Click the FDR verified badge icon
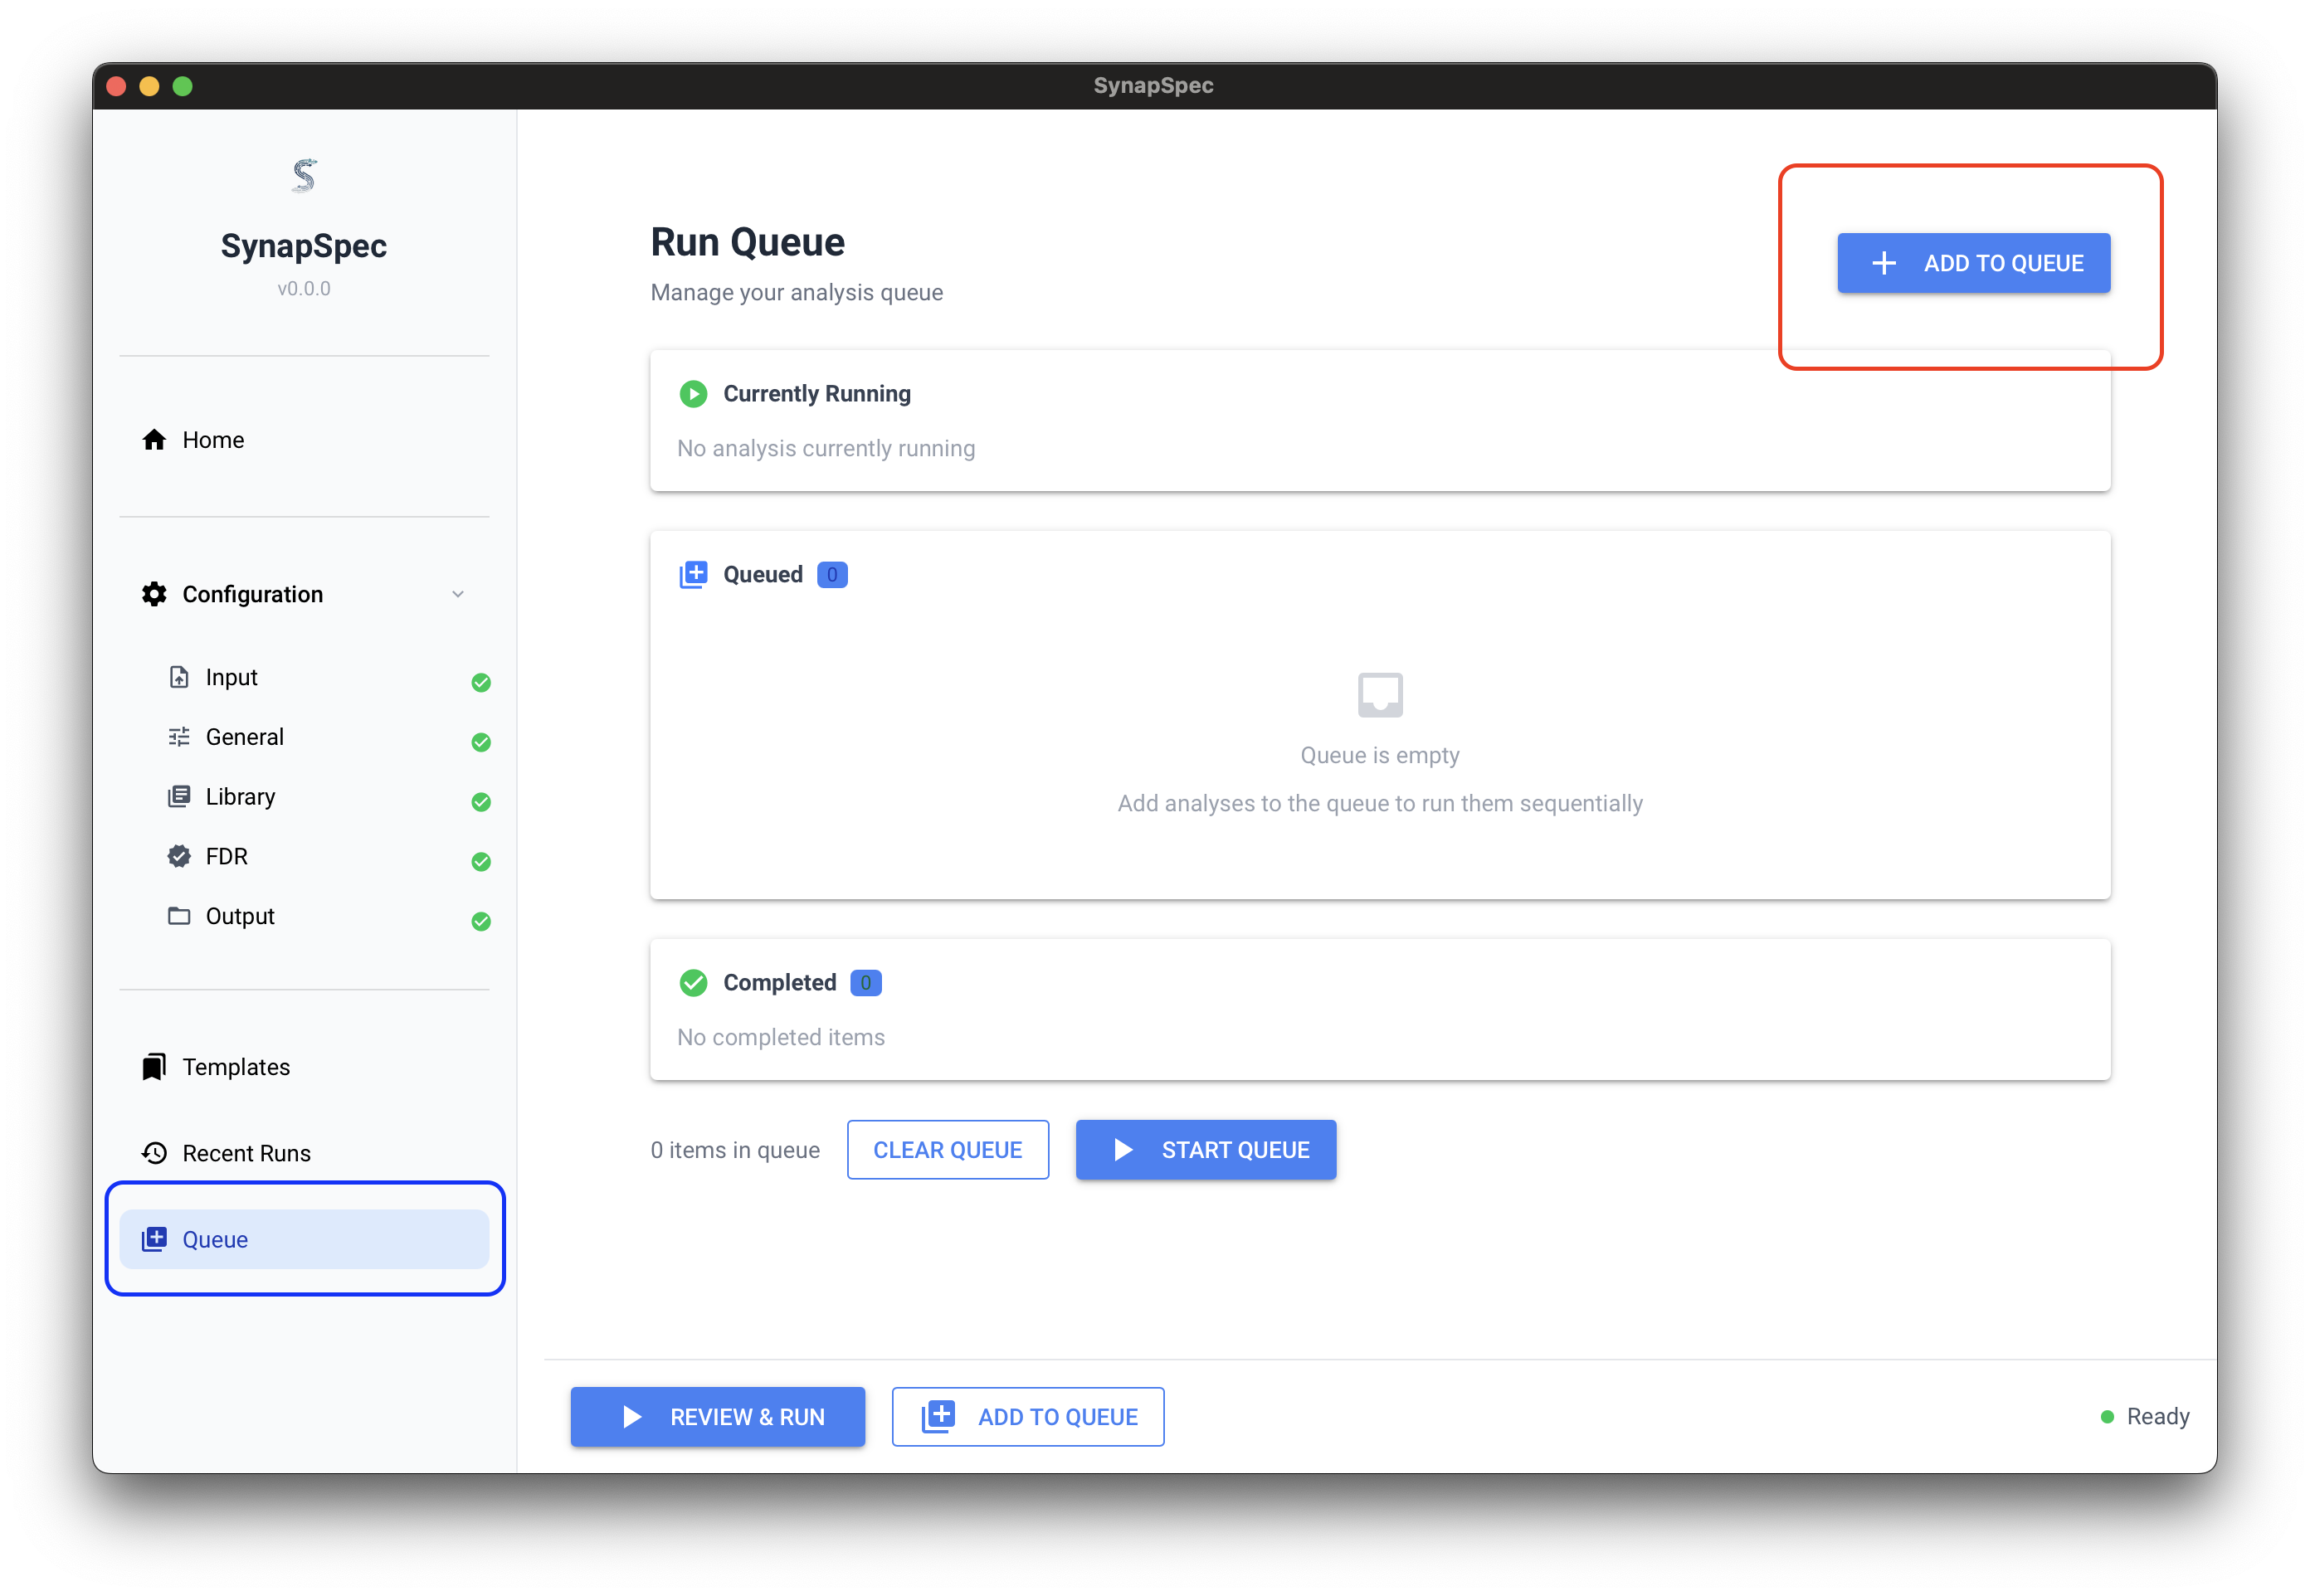This screenshot has width=2310, height=1596. [x=179, y=856]
